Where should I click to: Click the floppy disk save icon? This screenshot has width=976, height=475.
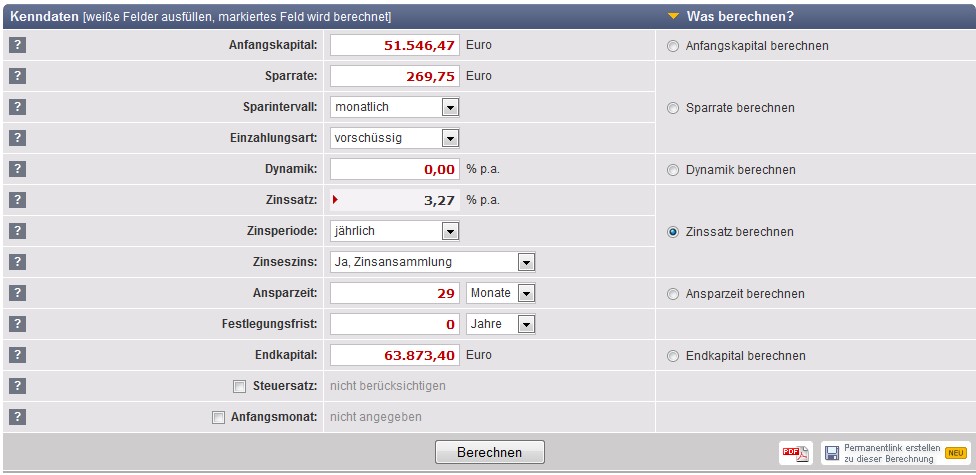tap(832, 453)
